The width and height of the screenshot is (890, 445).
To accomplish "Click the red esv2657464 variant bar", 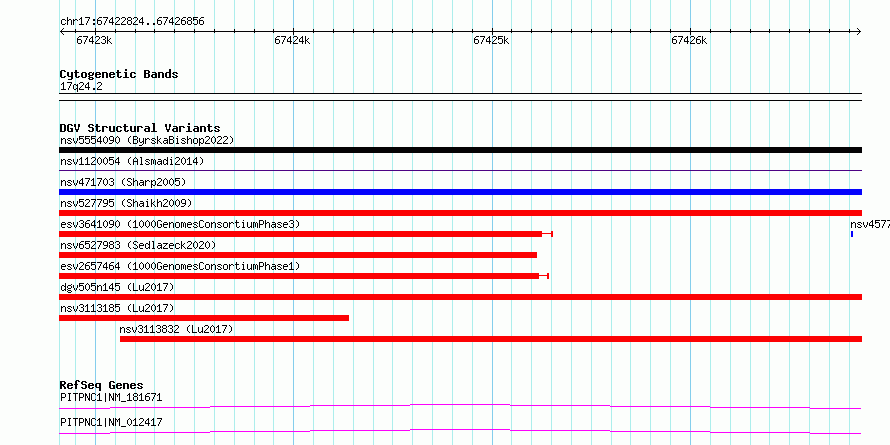I will tap(304, 276).
